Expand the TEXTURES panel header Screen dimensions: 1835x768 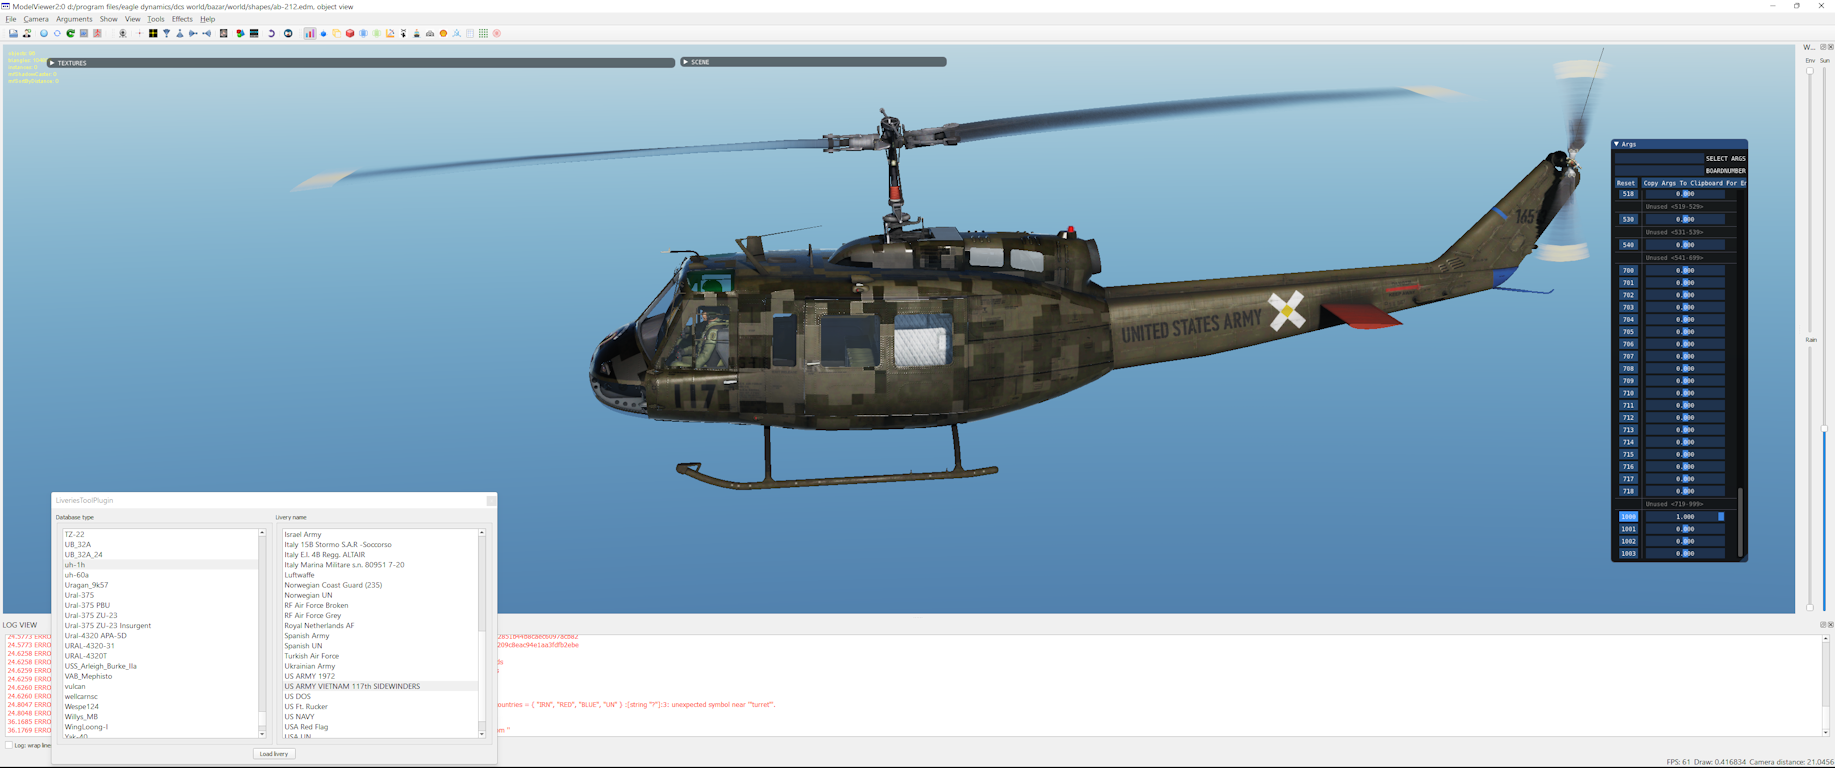click(361, 62)
